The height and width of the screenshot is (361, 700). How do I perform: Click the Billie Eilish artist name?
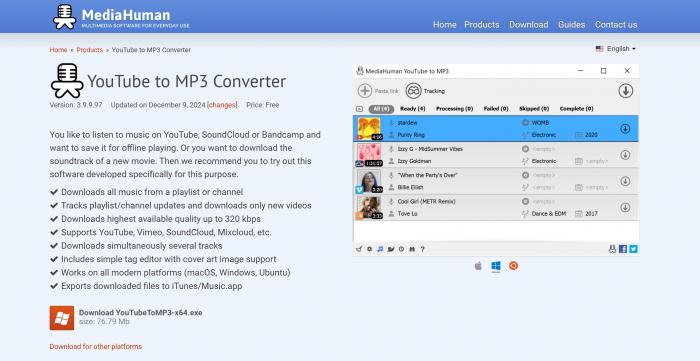coord(410,187)
